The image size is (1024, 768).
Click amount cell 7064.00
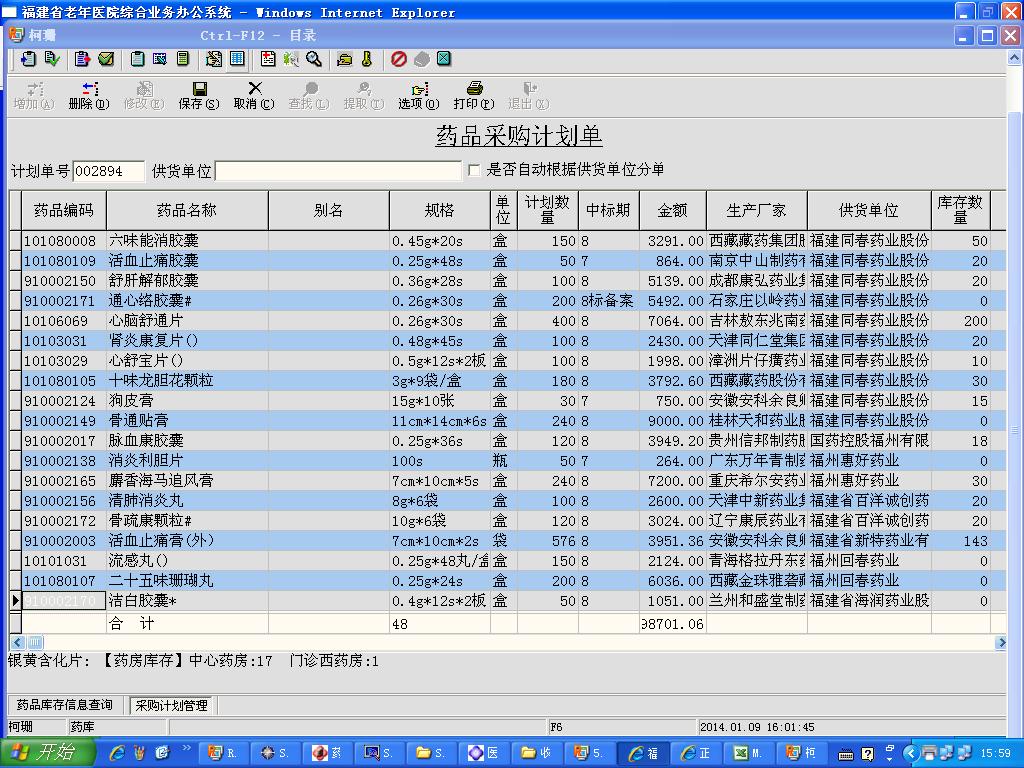point(673,321)
